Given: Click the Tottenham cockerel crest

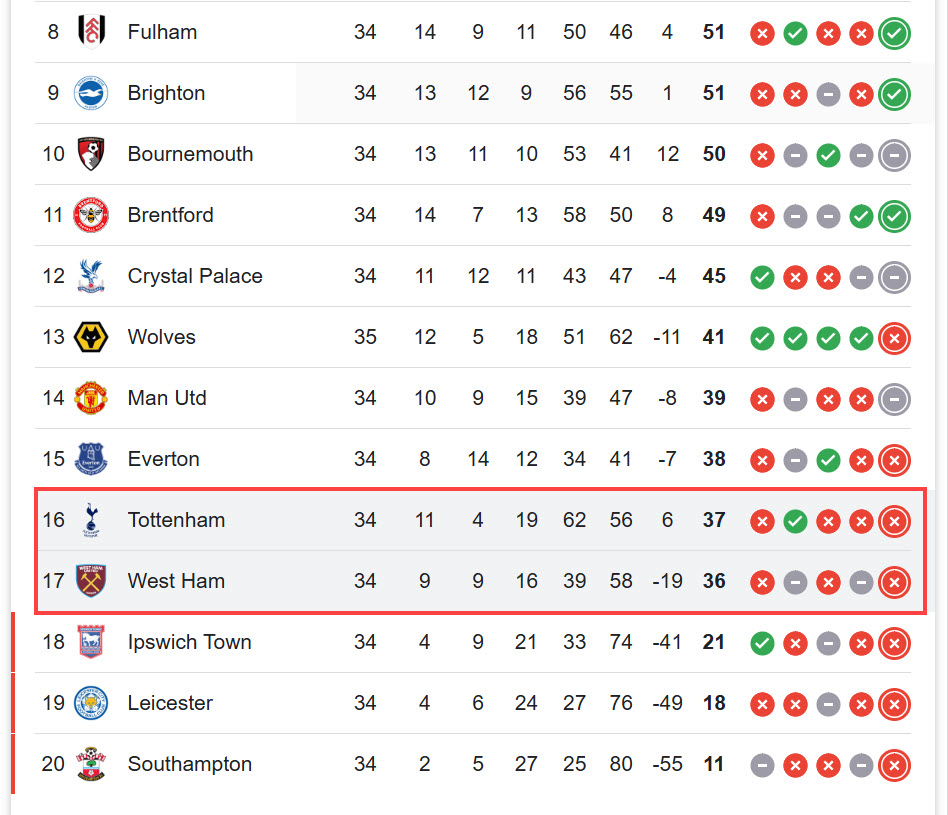Looking at the screenshot, I should [x=91, y=520].
